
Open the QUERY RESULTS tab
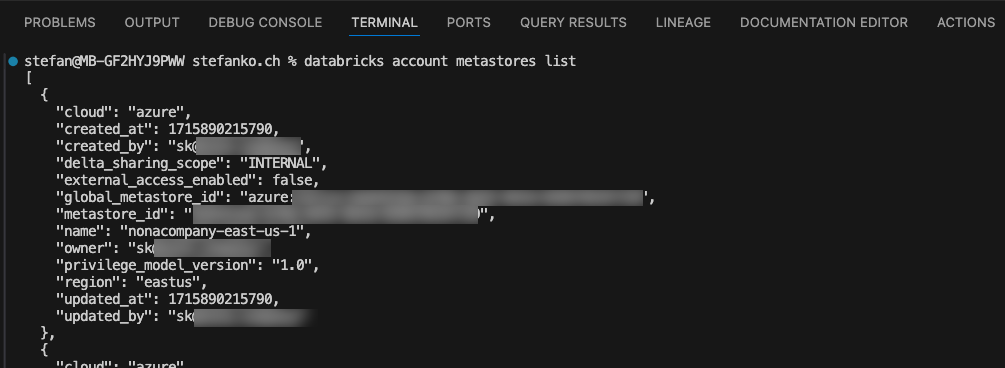pos(573,22)
